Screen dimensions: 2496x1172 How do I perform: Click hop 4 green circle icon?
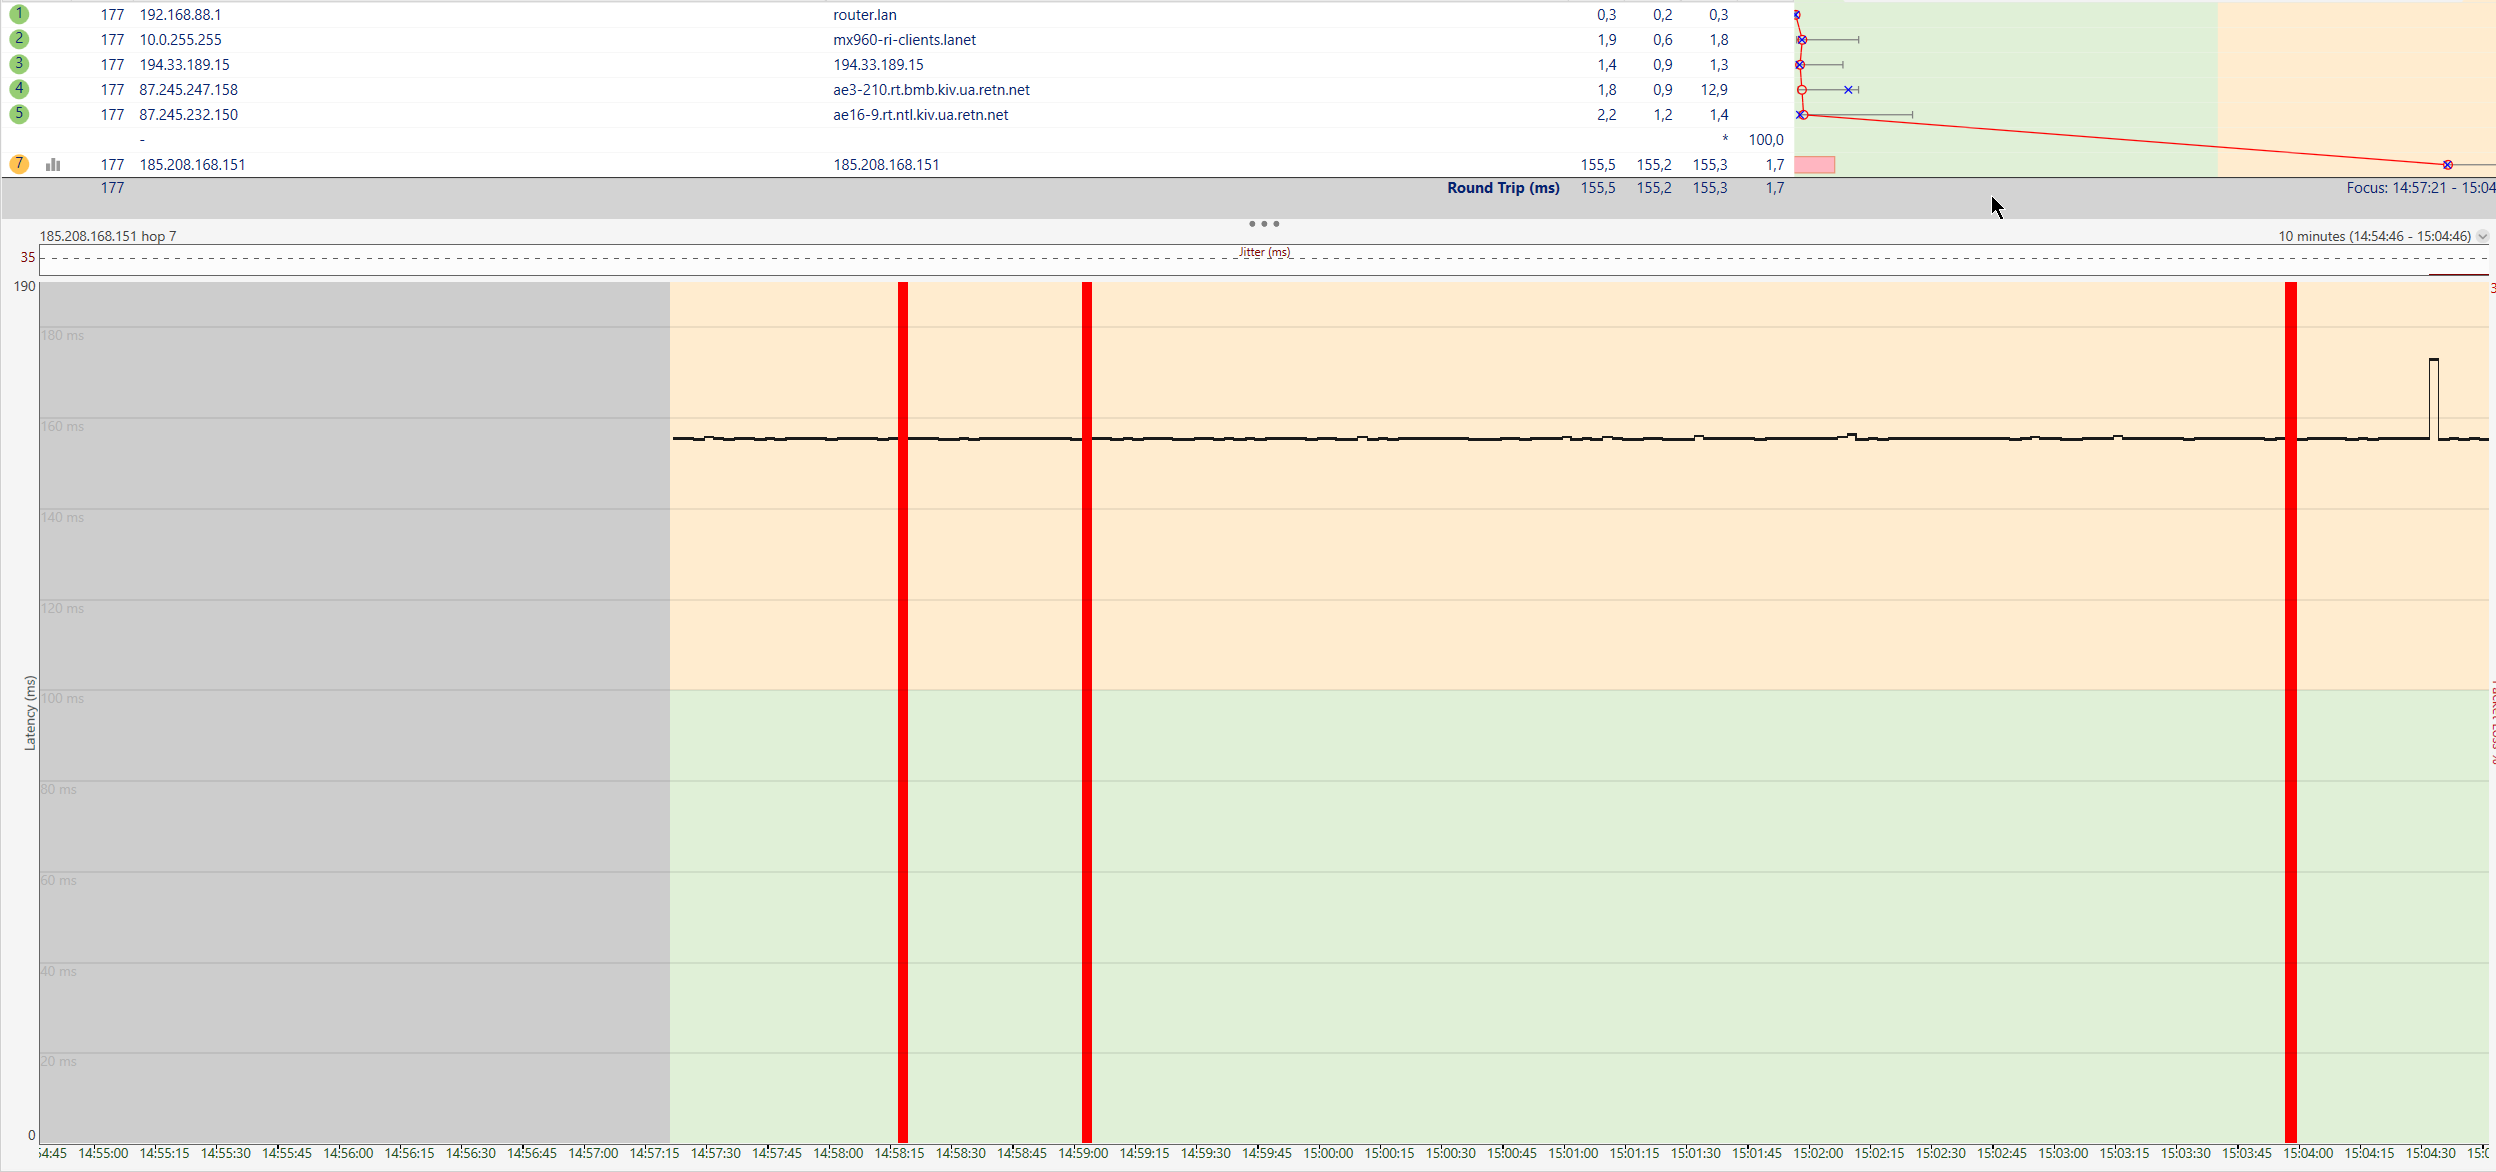coord(19,89)
